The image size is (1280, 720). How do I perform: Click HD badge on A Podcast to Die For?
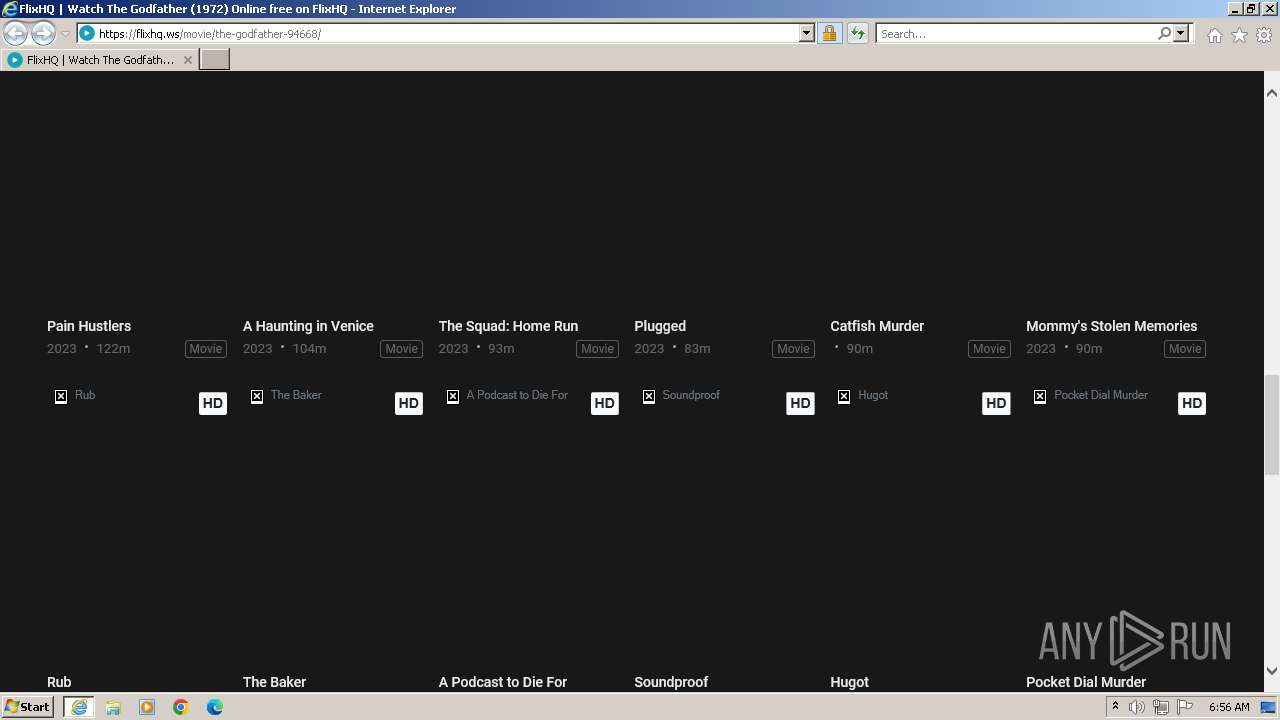point(605,403)
